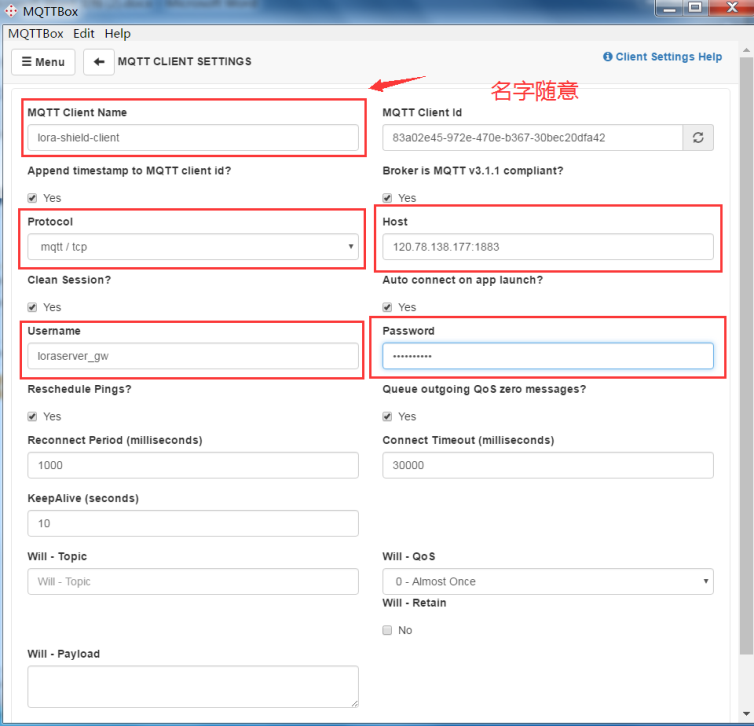This screenshot has height=726, width=754.
Task: Toggle Auto connect on app launch checkbox
Action: pos(387,307)
